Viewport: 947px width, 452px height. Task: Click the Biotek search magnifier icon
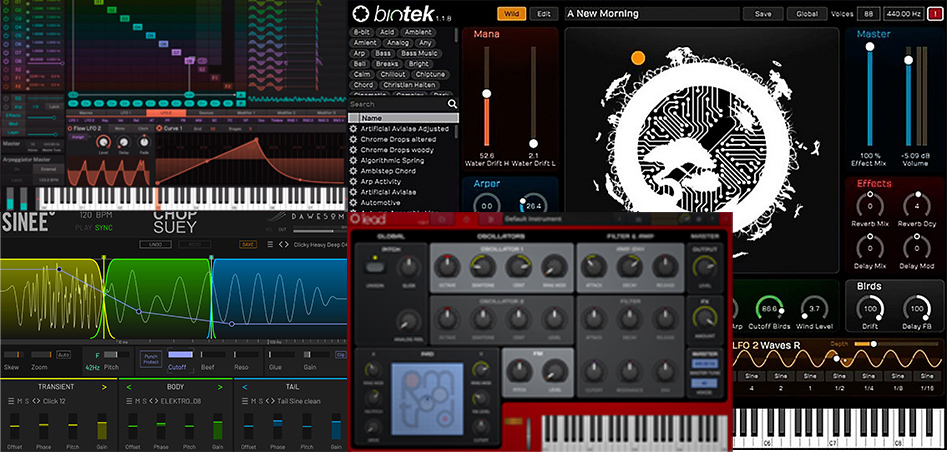click(452, 104)
